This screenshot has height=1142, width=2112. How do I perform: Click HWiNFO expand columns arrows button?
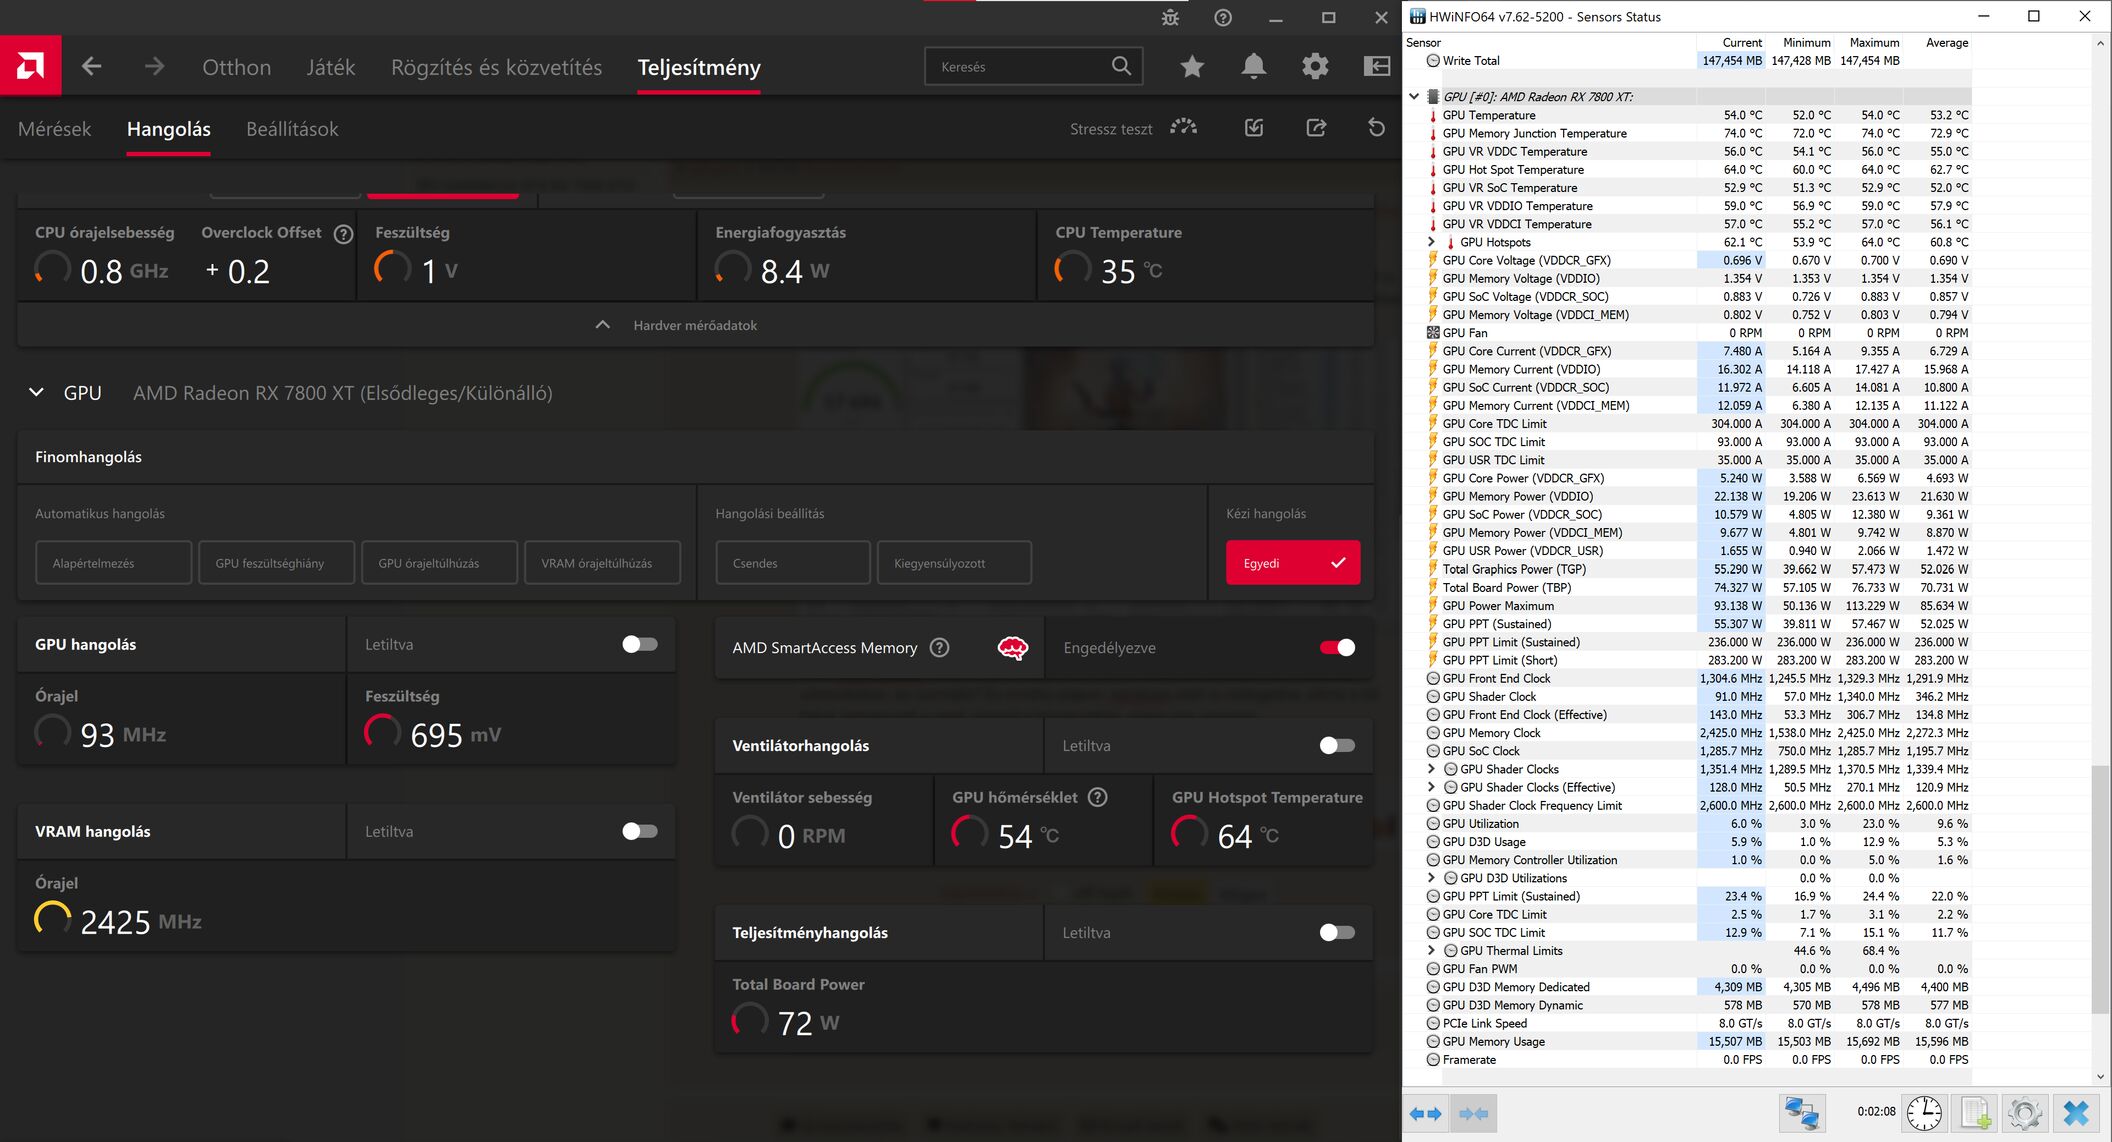point(1425,1113)
